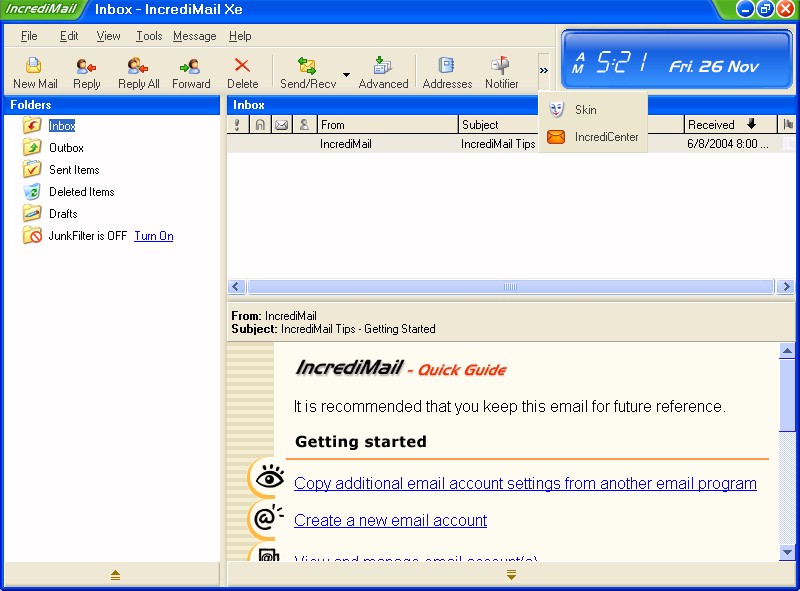Forward the selected message
800x591 pixels.
(x=190, y=72)
